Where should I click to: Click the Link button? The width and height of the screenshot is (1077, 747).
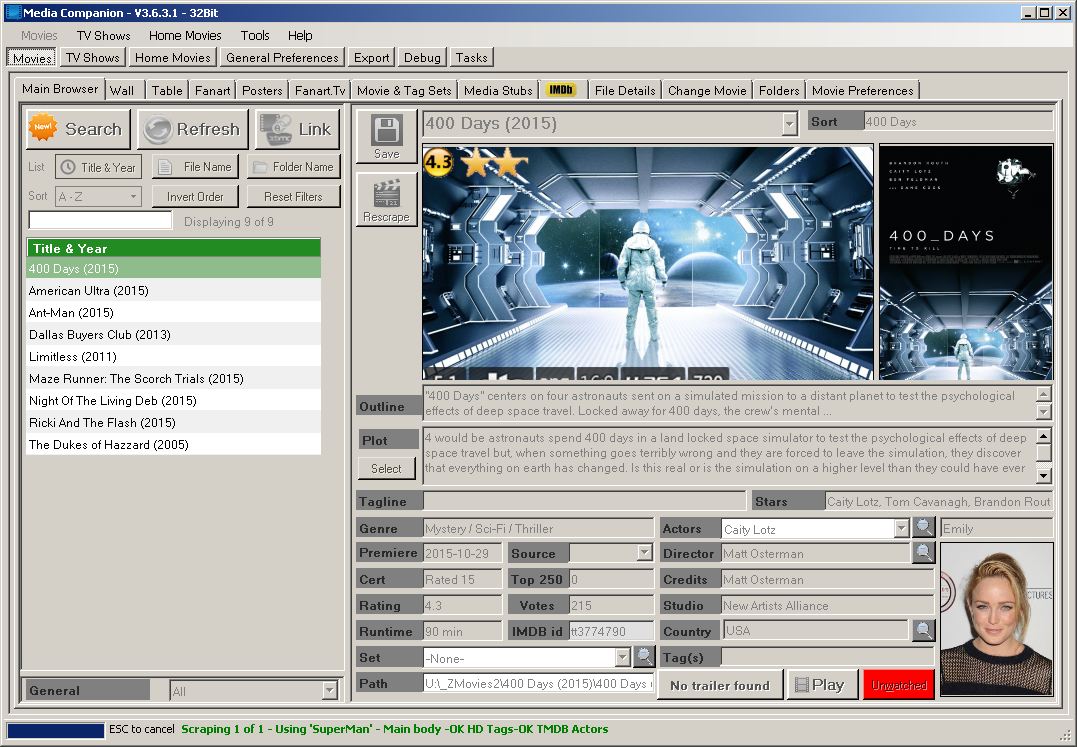(297, 129)
